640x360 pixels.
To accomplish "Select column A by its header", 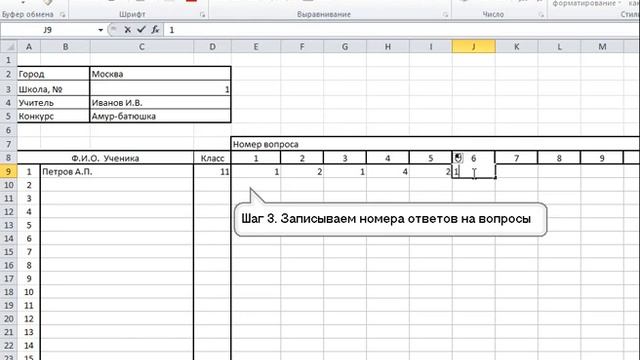I will tap(29, 47).
